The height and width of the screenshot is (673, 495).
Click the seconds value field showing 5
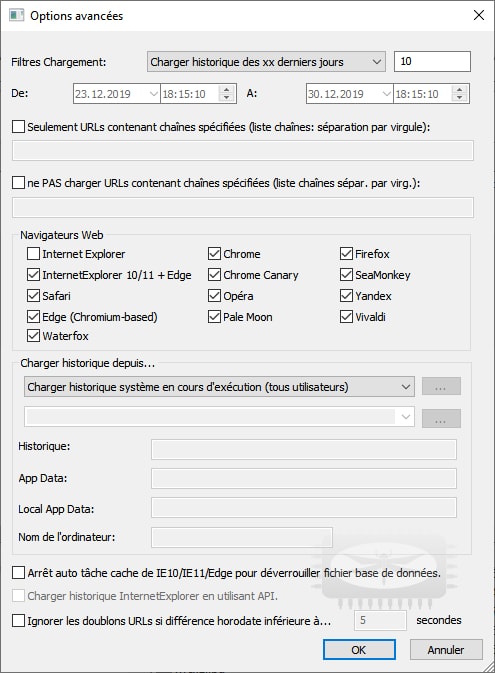click(x=380, y=621)
